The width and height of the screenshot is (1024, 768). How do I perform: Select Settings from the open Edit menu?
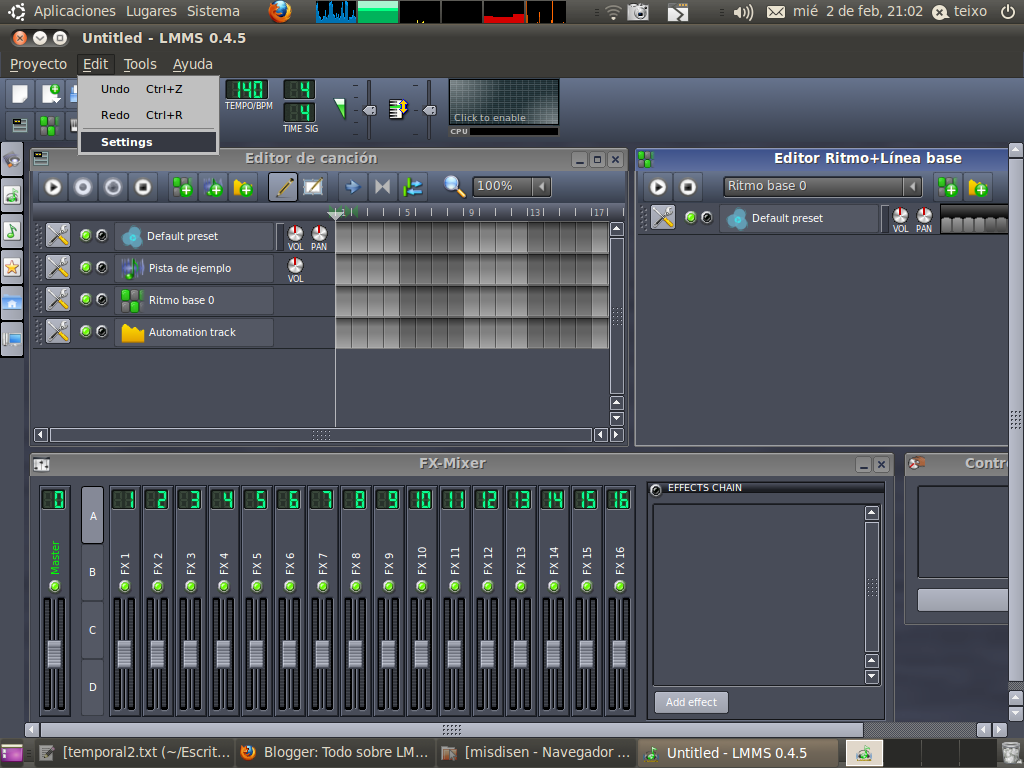(x=125, y=141)
